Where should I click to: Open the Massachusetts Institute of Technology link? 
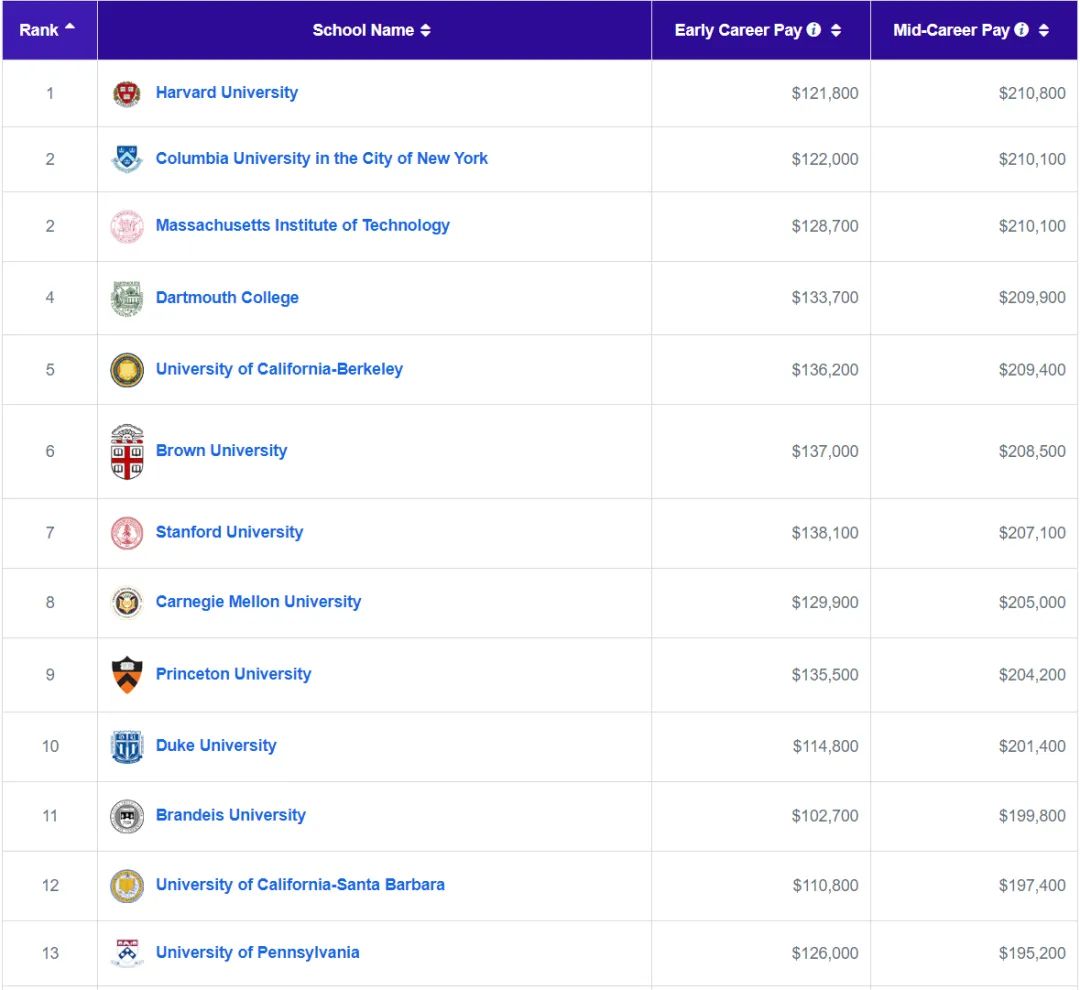pyautogui.click(x=302, y=225)
